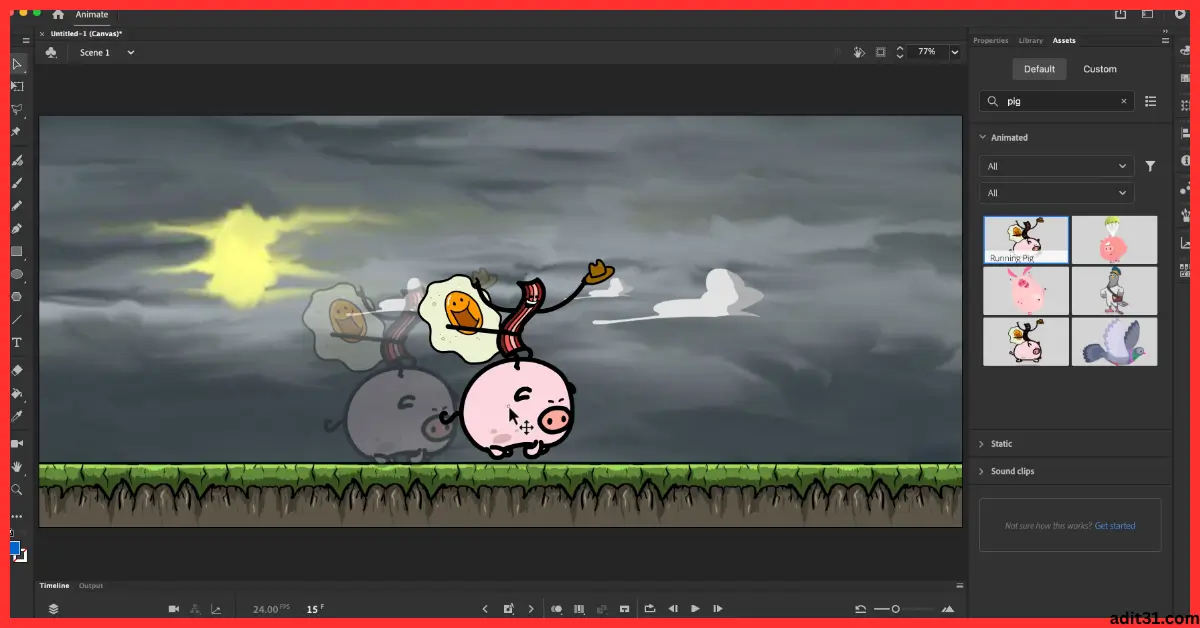Select the Untitled-1 (Canvas) document tab
Viewport: 1200px width, 628px height.
pos(86,33)
